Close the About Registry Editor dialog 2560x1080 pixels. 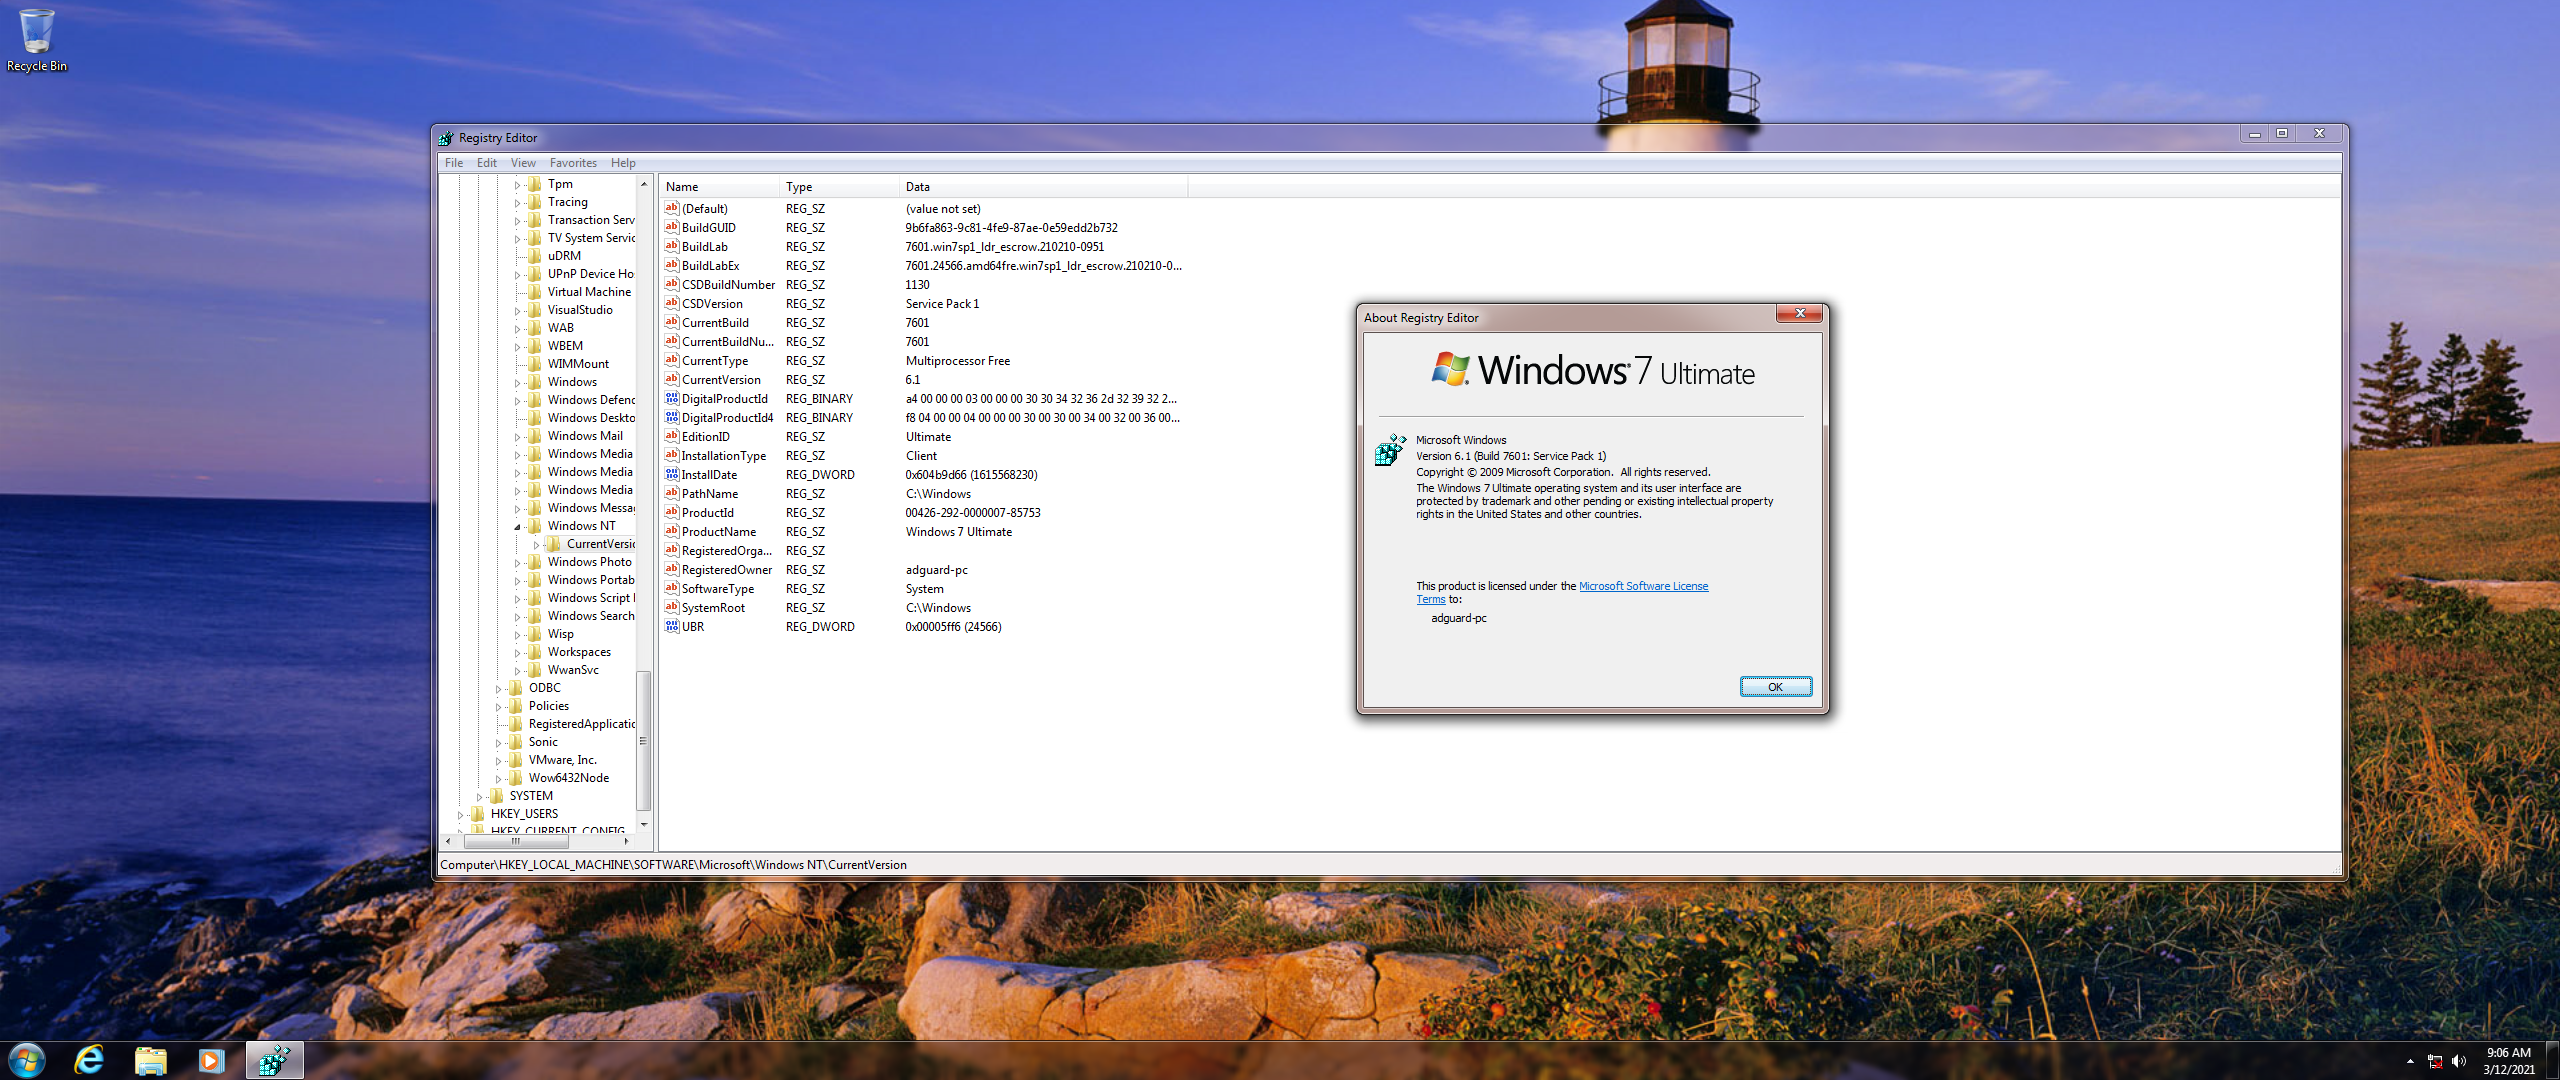pyautogui.click(x=1799, y=314)
